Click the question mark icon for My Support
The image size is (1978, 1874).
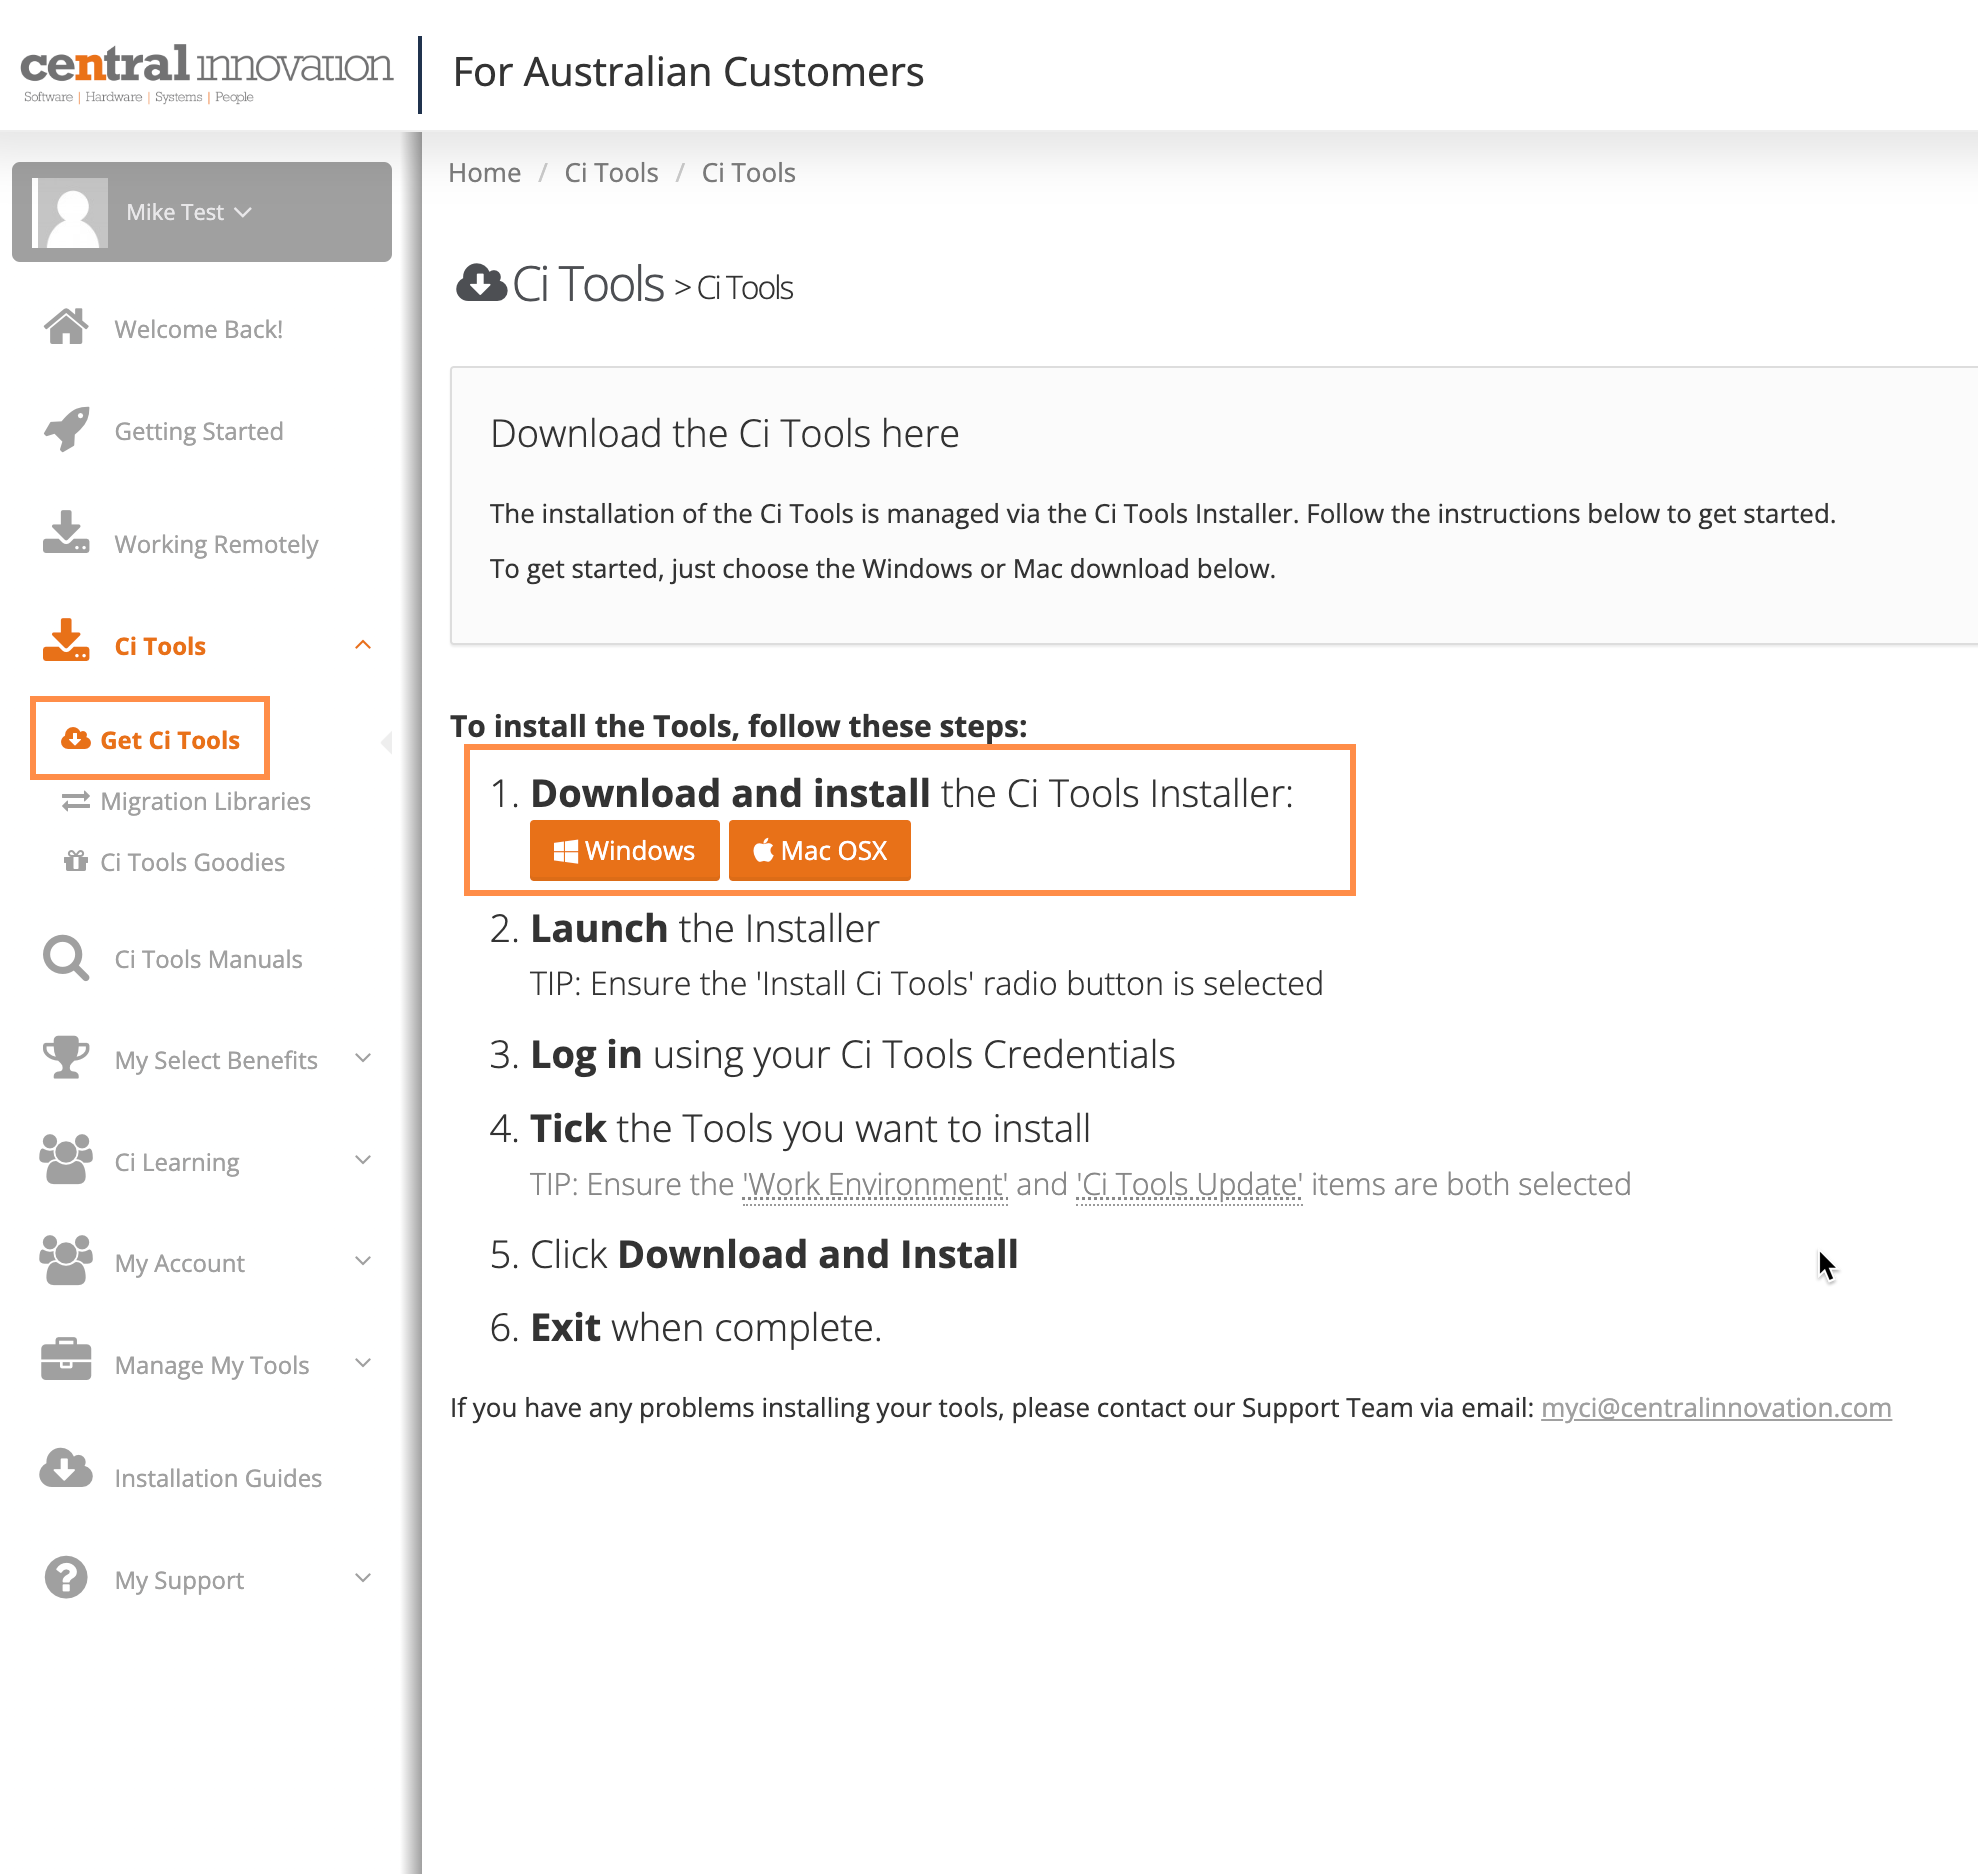click(x=66, y=1577)
